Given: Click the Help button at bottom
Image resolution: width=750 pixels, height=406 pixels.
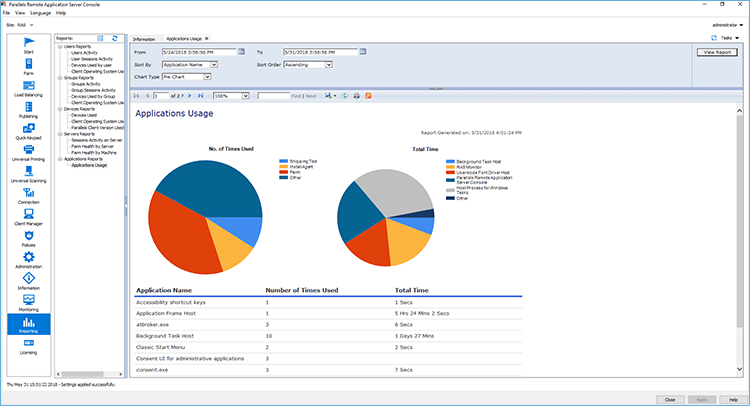Looking at the screenshot, I should pyautogui.click(x=733, y=399).
